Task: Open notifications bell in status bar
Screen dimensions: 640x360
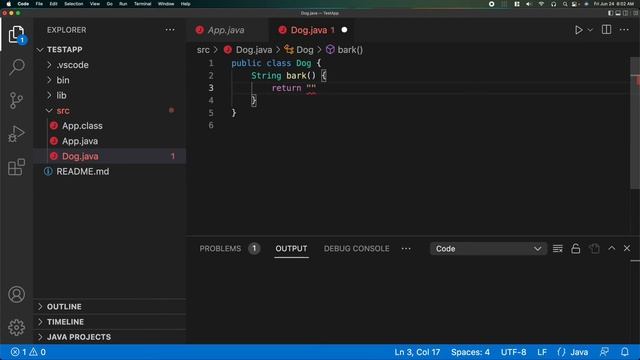Action: (x=625, y=352)
